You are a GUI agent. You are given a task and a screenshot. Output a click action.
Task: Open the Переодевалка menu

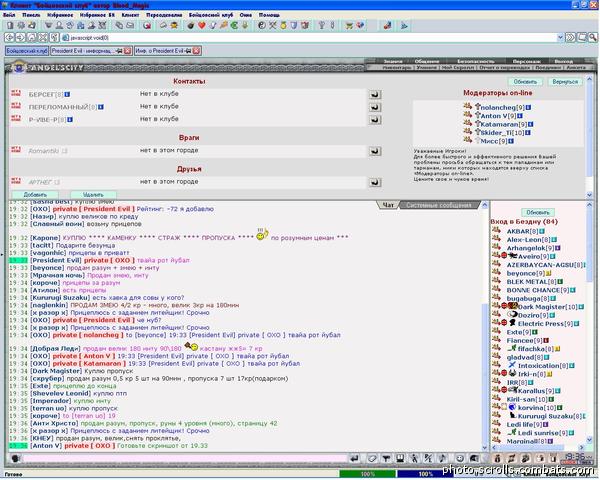click(x=164, y=15)
